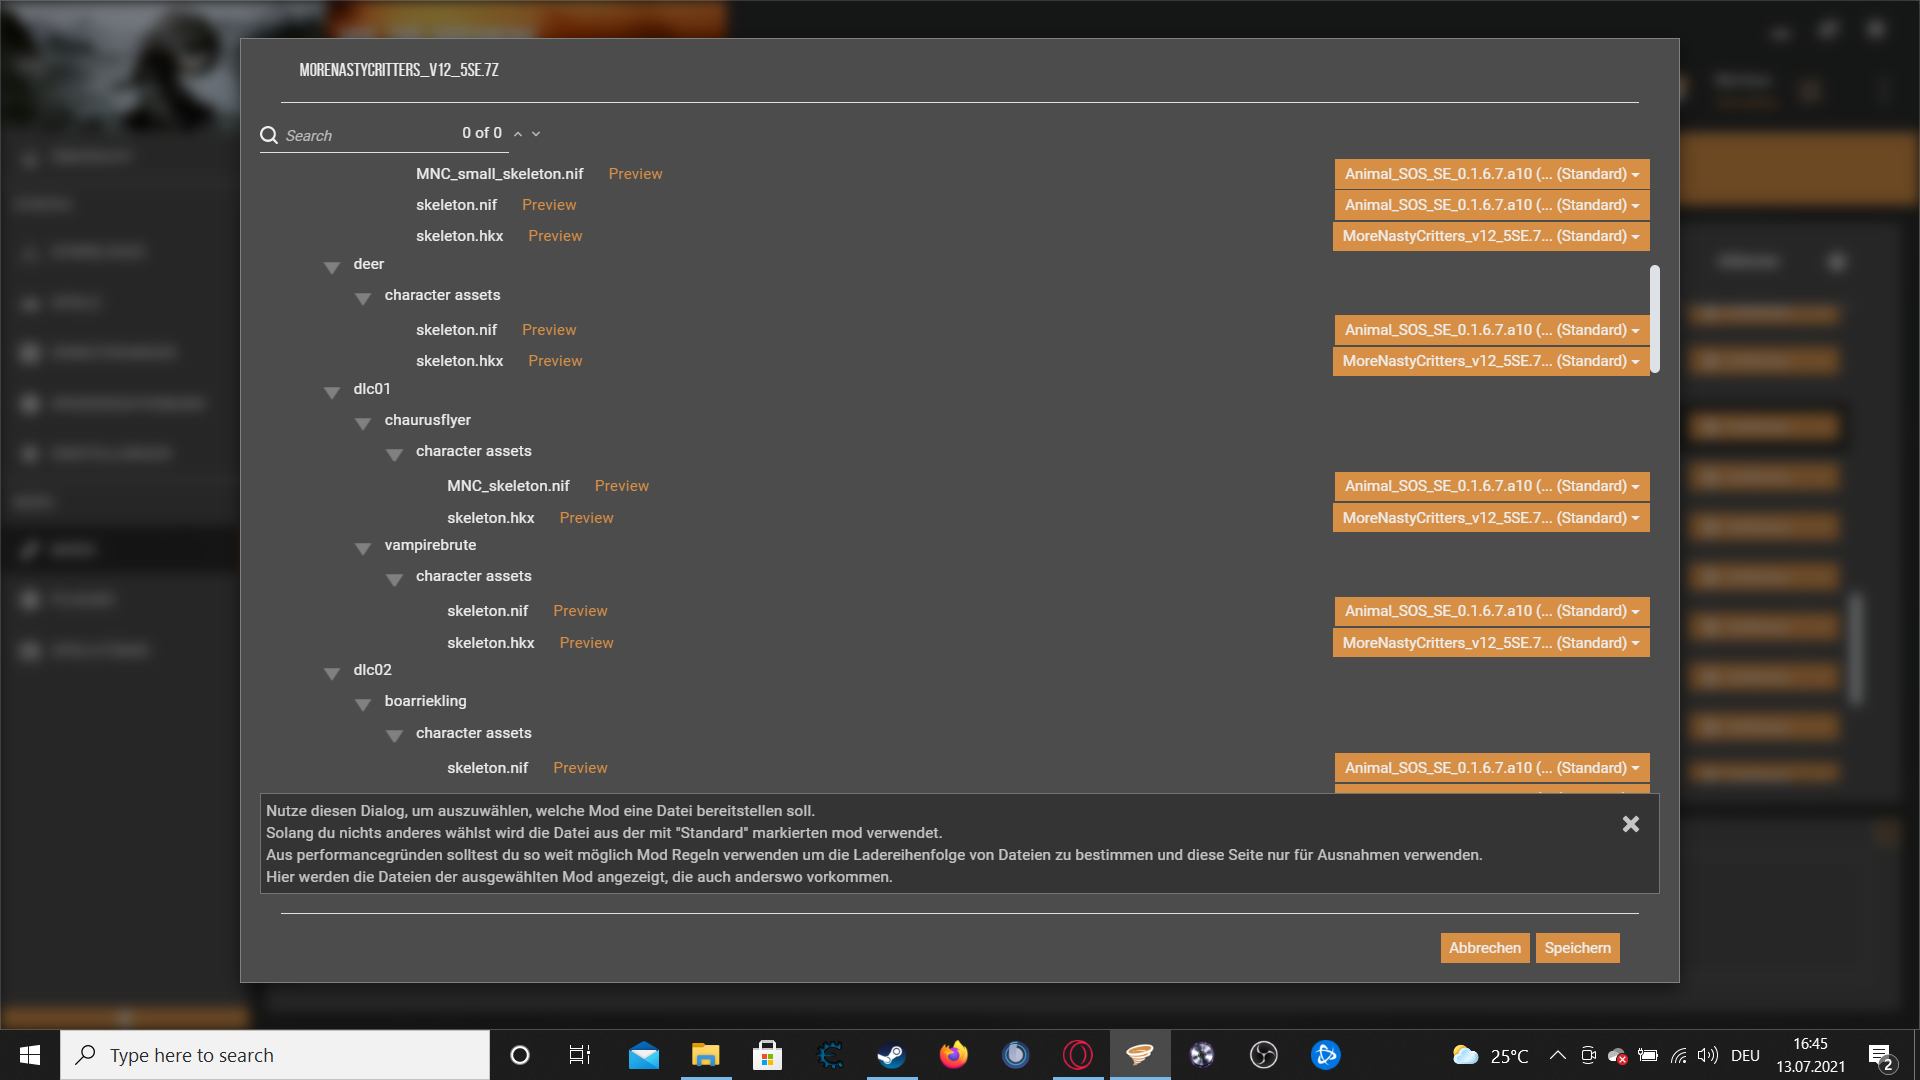Viewport: 1920px width, 1080px height.
Task: Open the OneDrive tray icon with error
Action: click(x=1617, y=1055)
